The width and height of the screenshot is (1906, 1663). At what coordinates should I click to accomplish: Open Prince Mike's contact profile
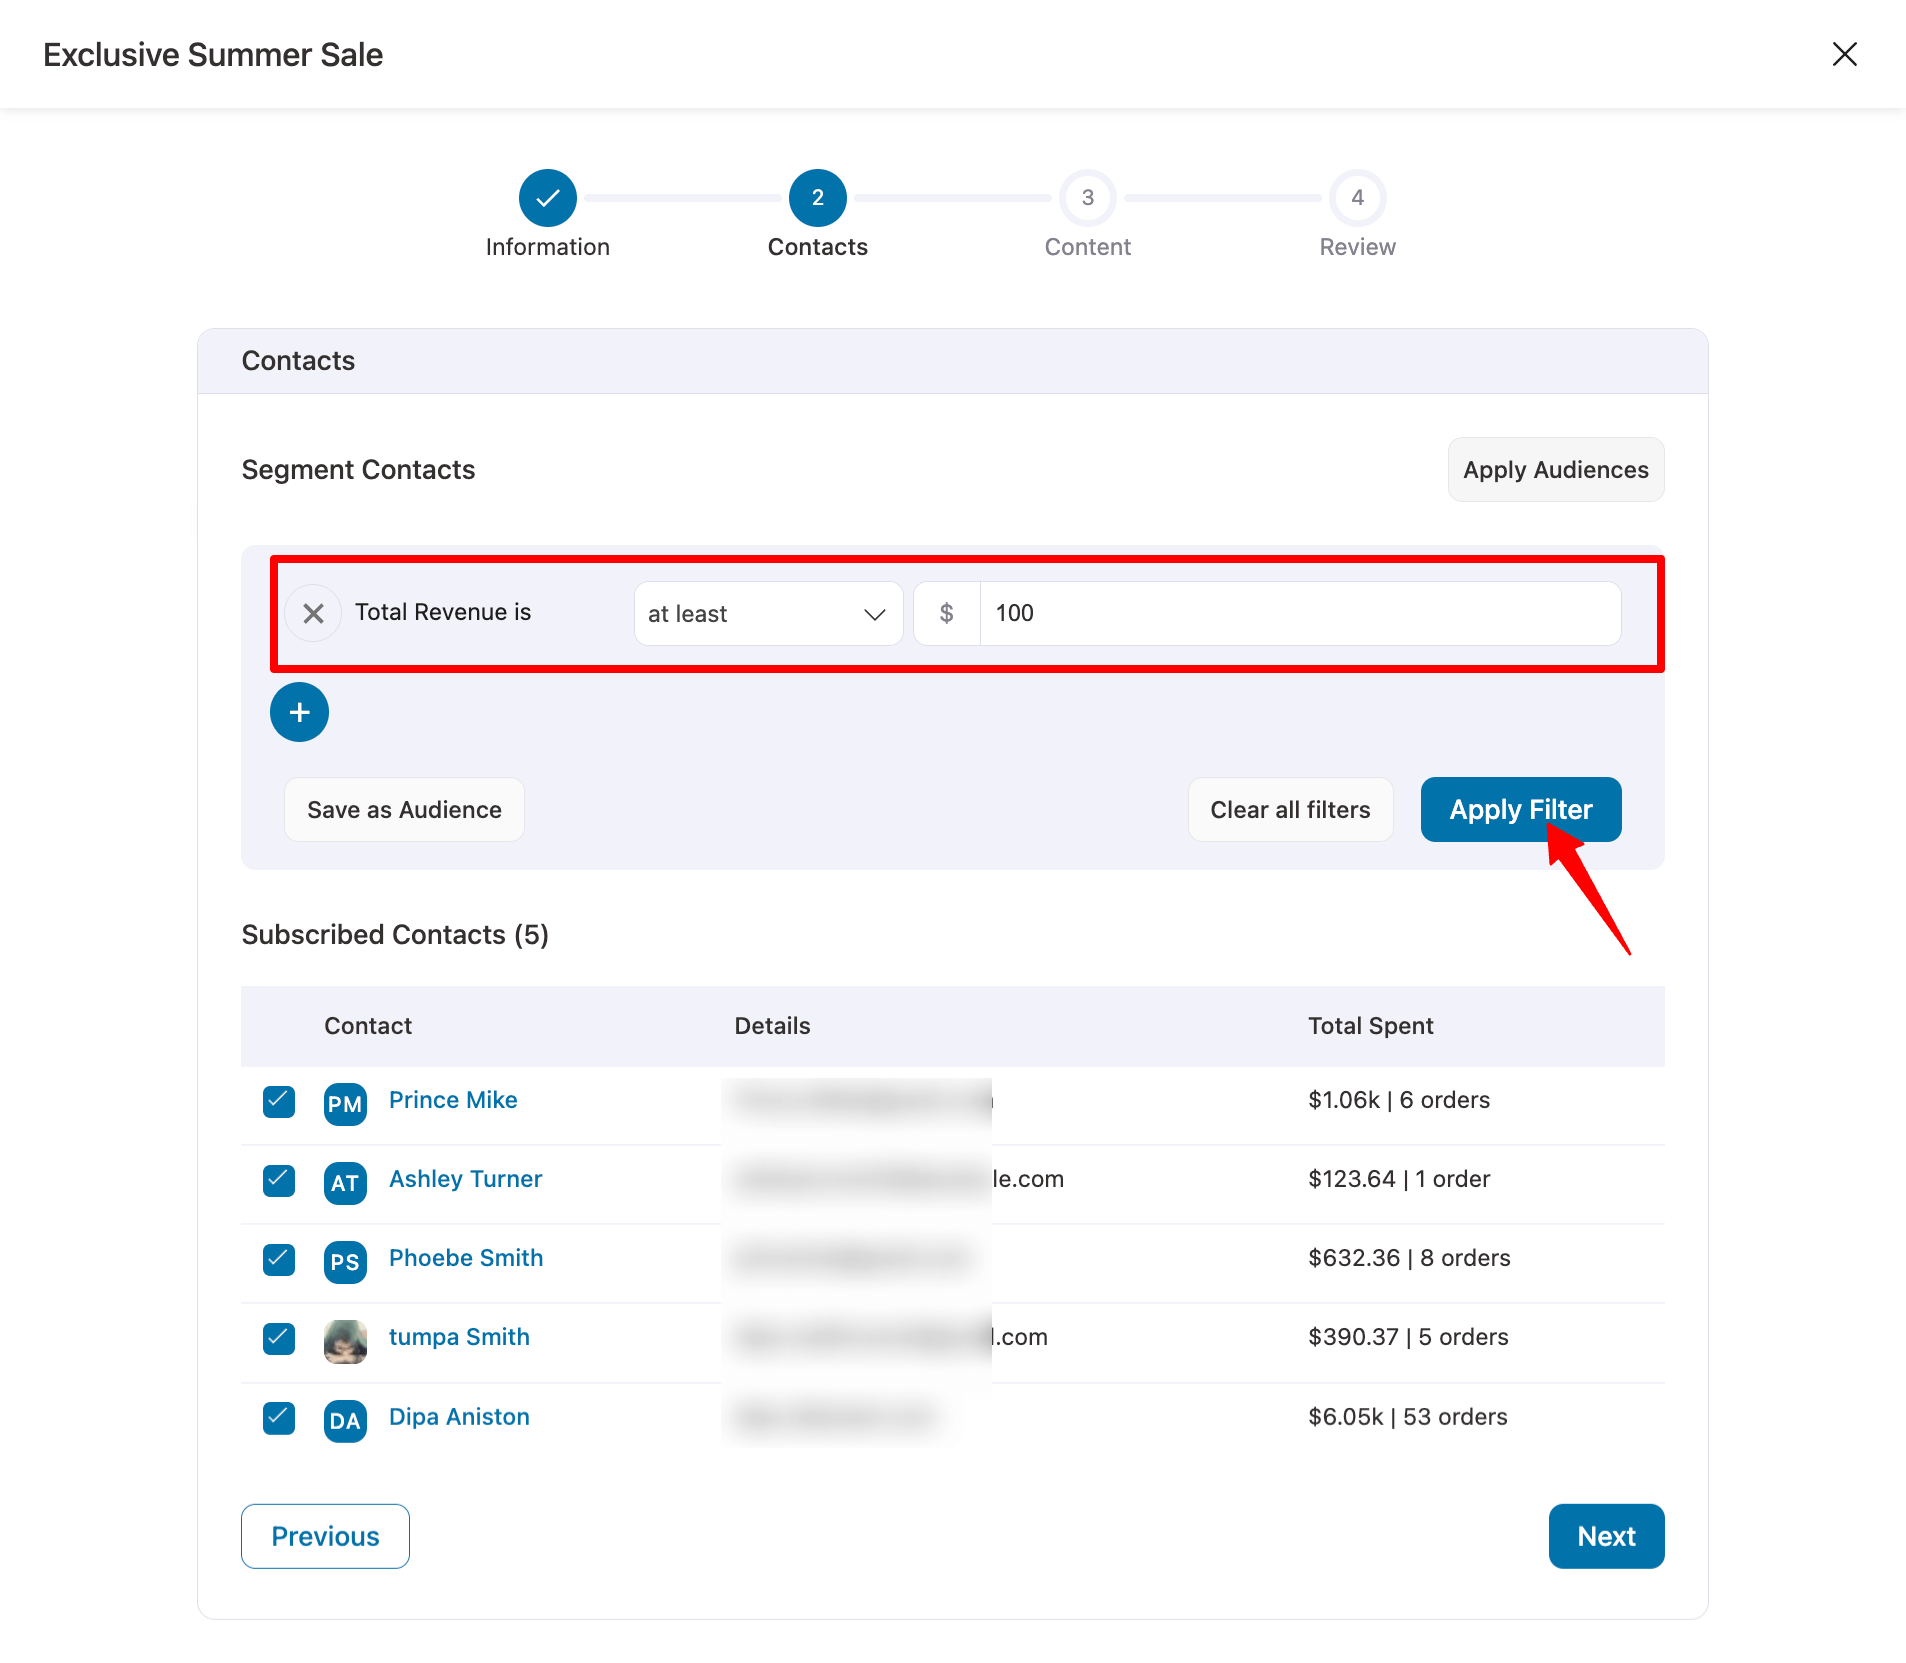453,1100
